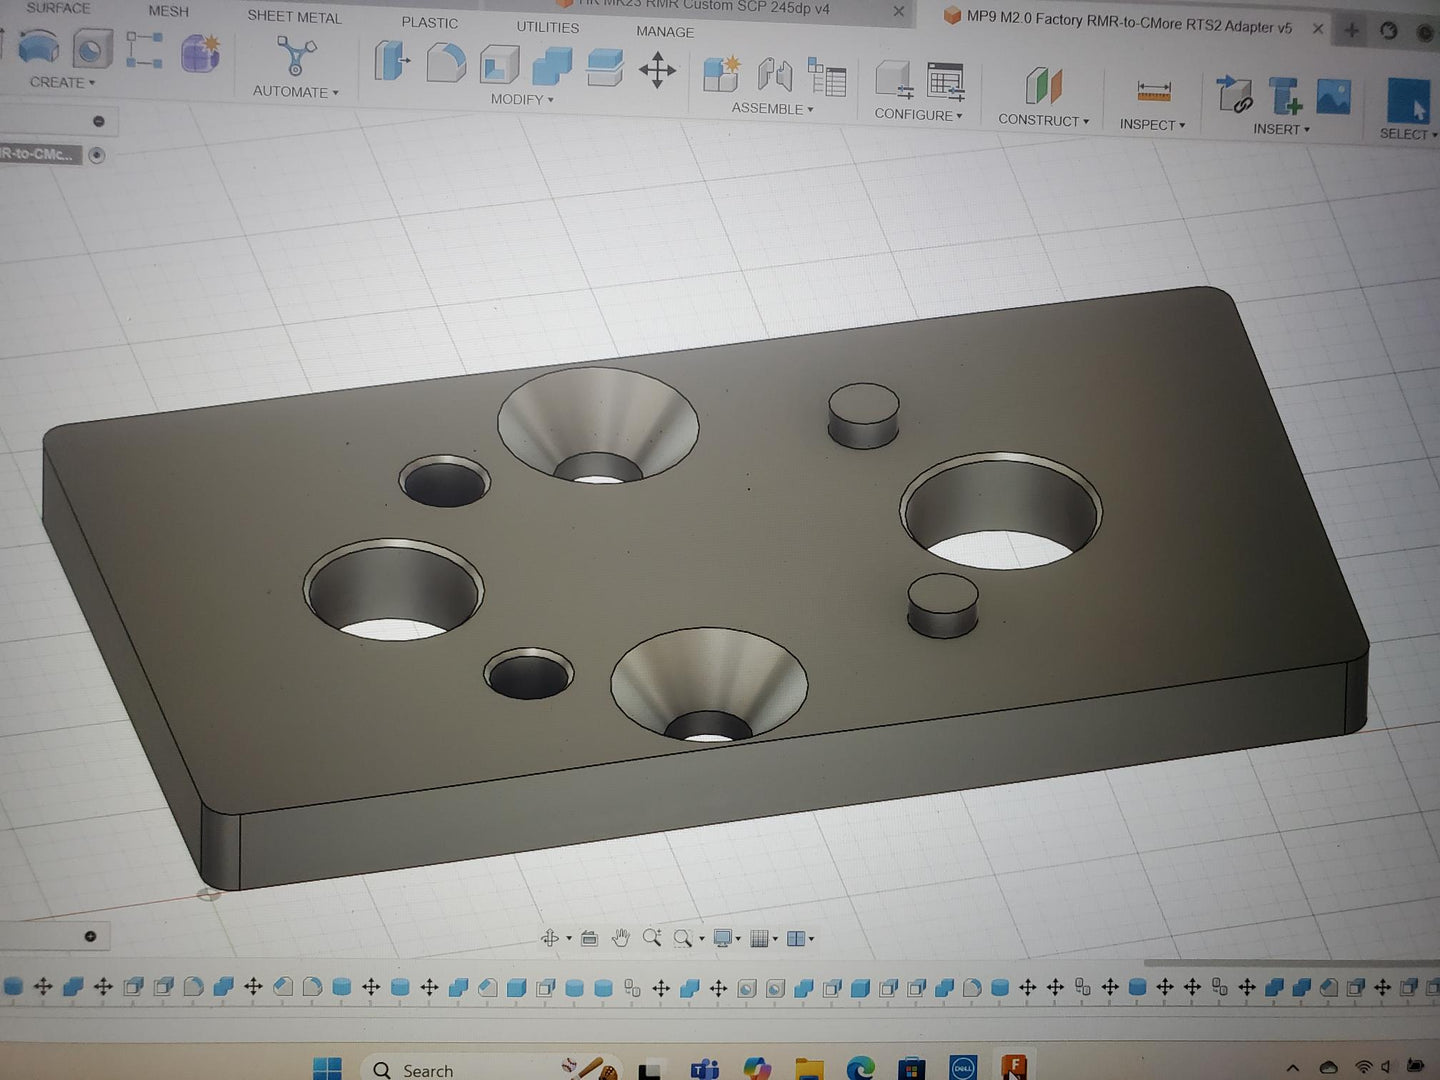
Task: Open the CONFIGURE dropdown menu
Action: point(918,114)
